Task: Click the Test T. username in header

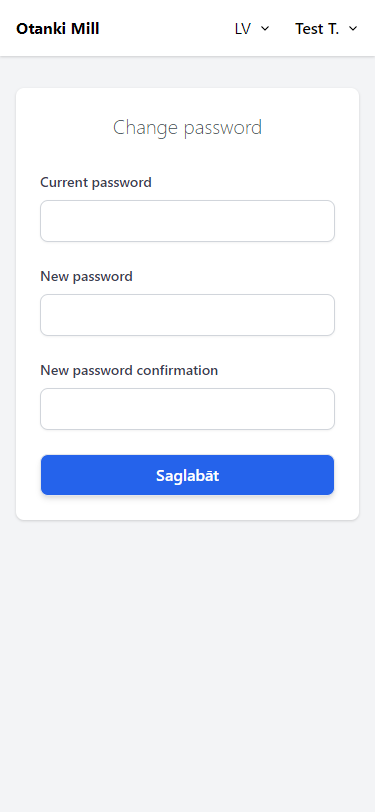Action: (317, 29)
